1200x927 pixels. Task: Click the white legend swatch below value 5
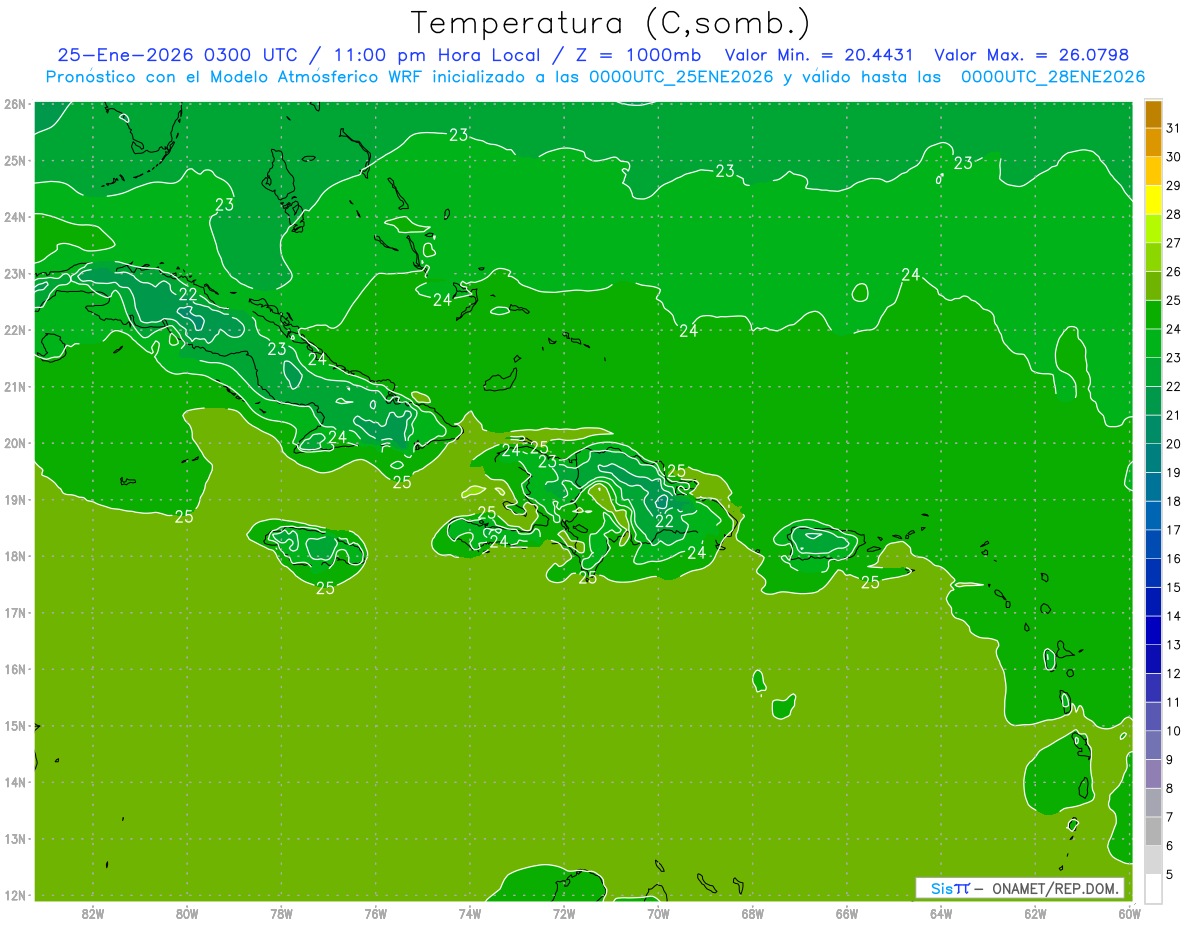point(1153,888)
